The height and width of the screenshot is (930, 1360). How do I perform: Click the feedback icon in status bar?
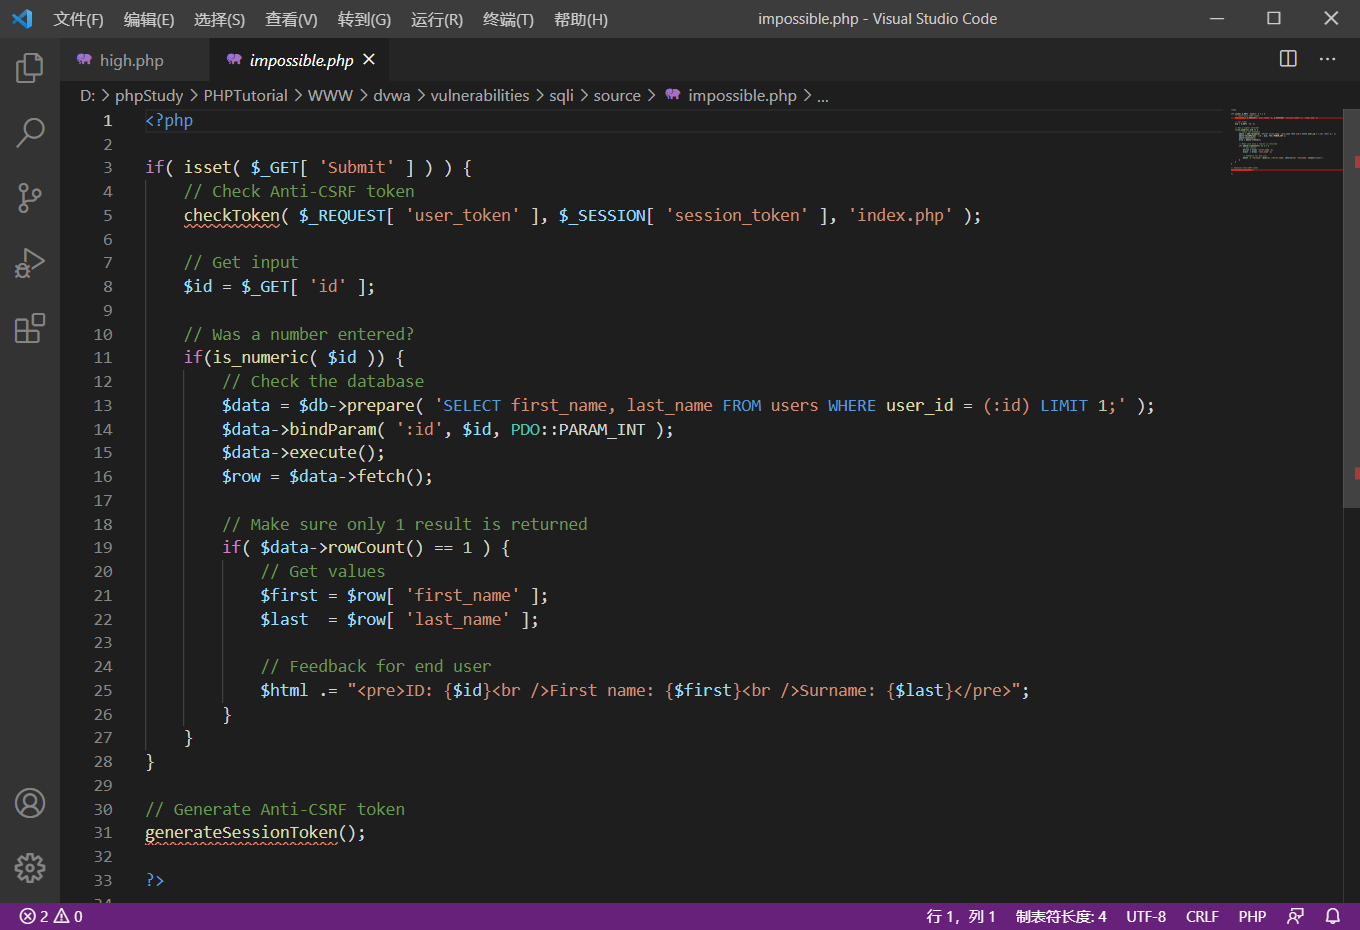(x=1295, y=916)
